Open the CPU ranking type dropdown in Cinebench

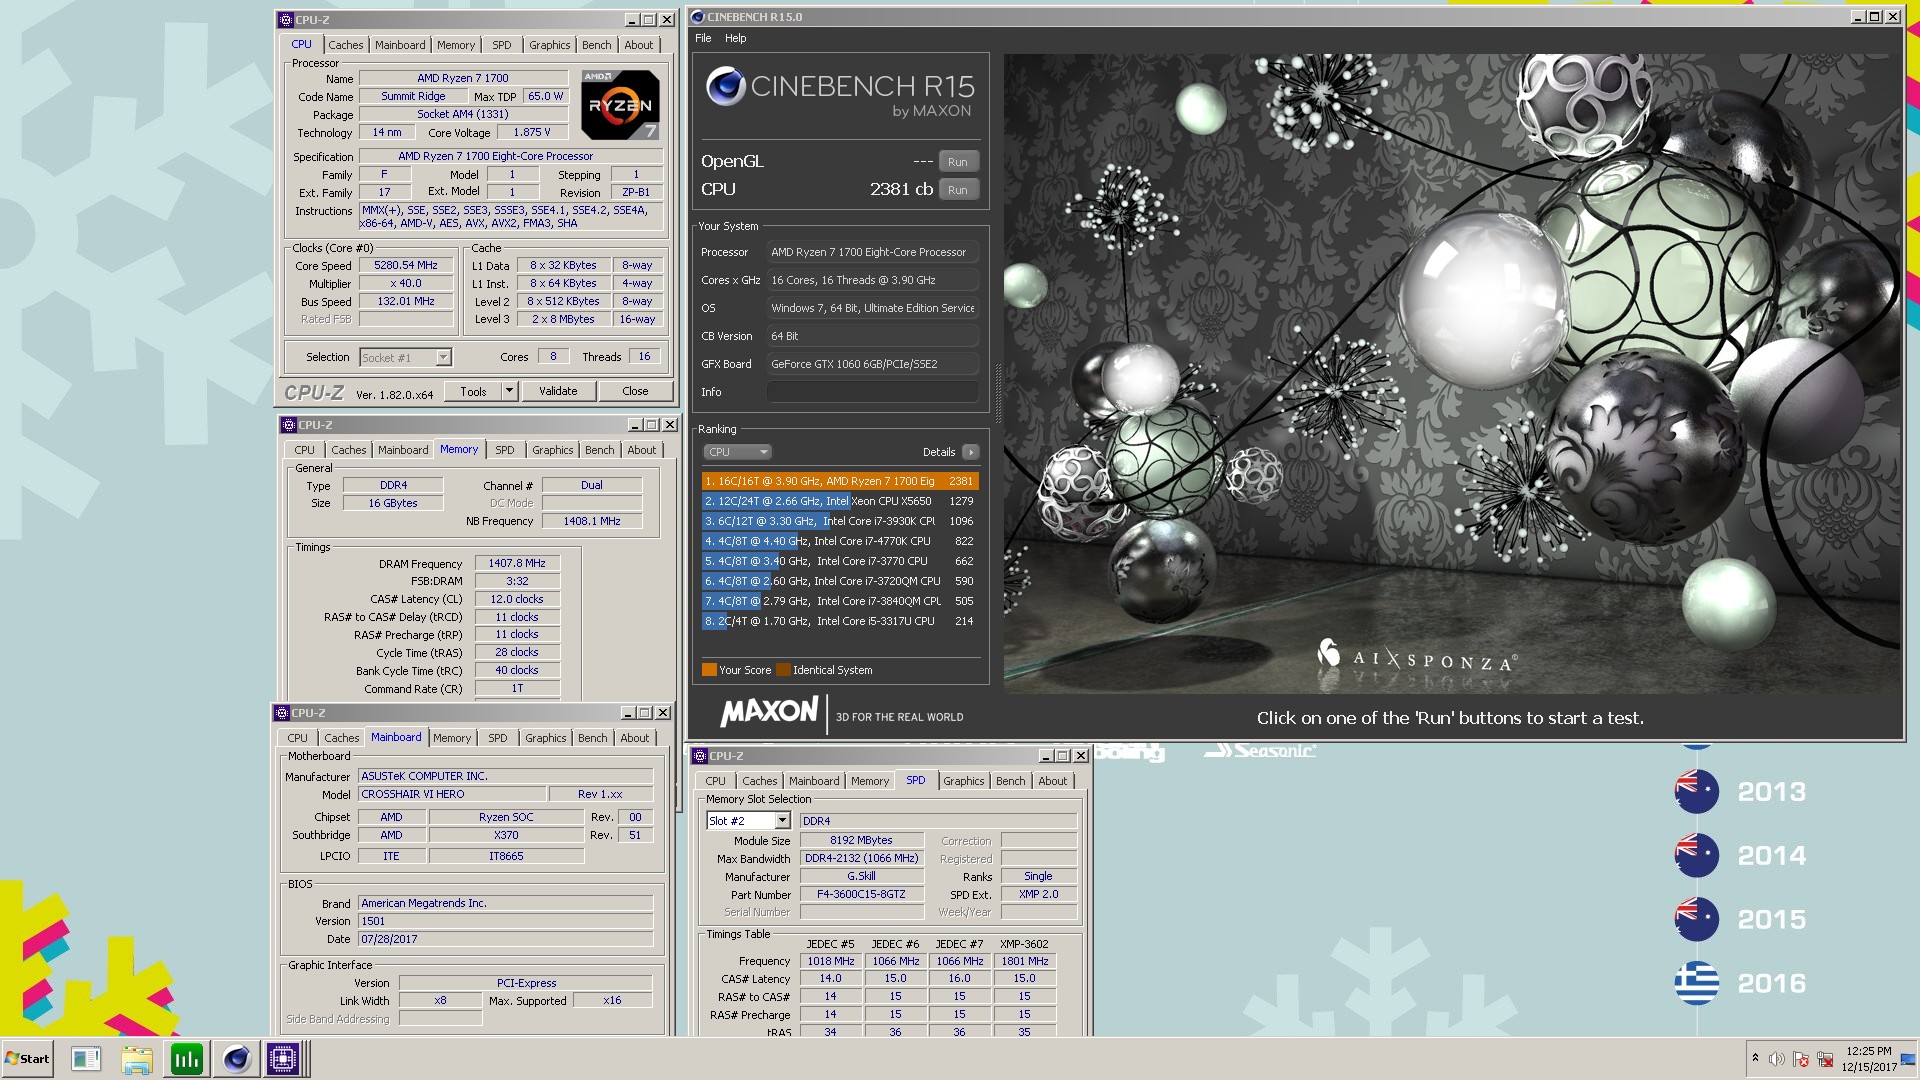[737, 452]
